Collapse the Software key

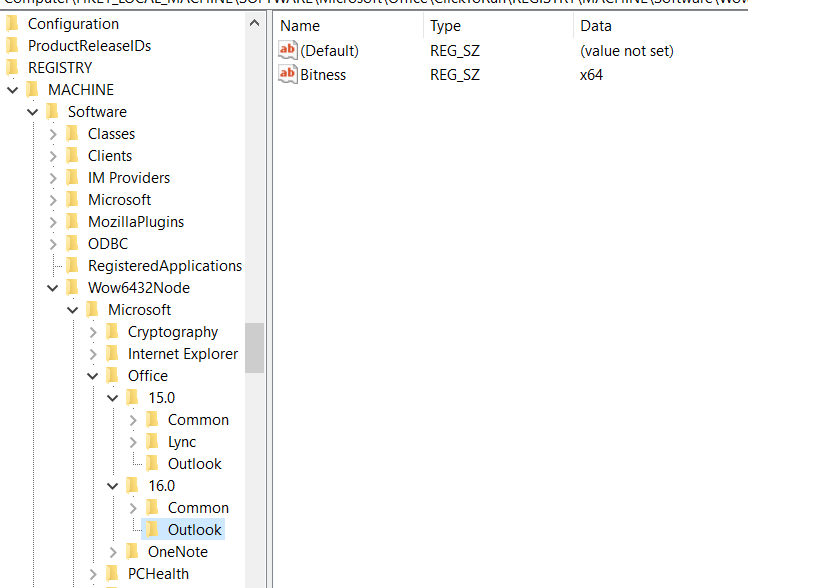click(33, 112)
